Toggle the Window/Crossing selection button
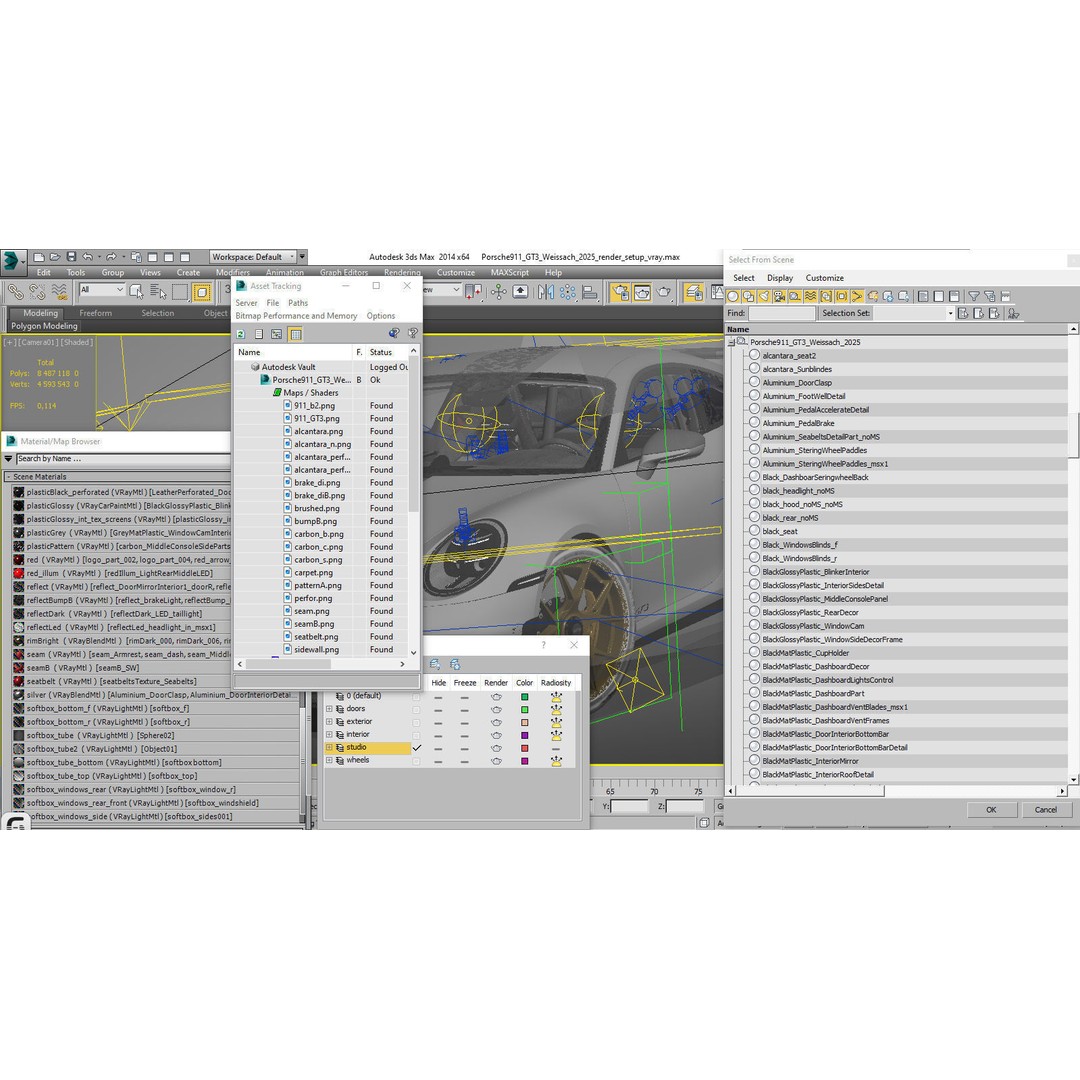This screenshot has width=1080, height=1080. click(x=201, y=292)
